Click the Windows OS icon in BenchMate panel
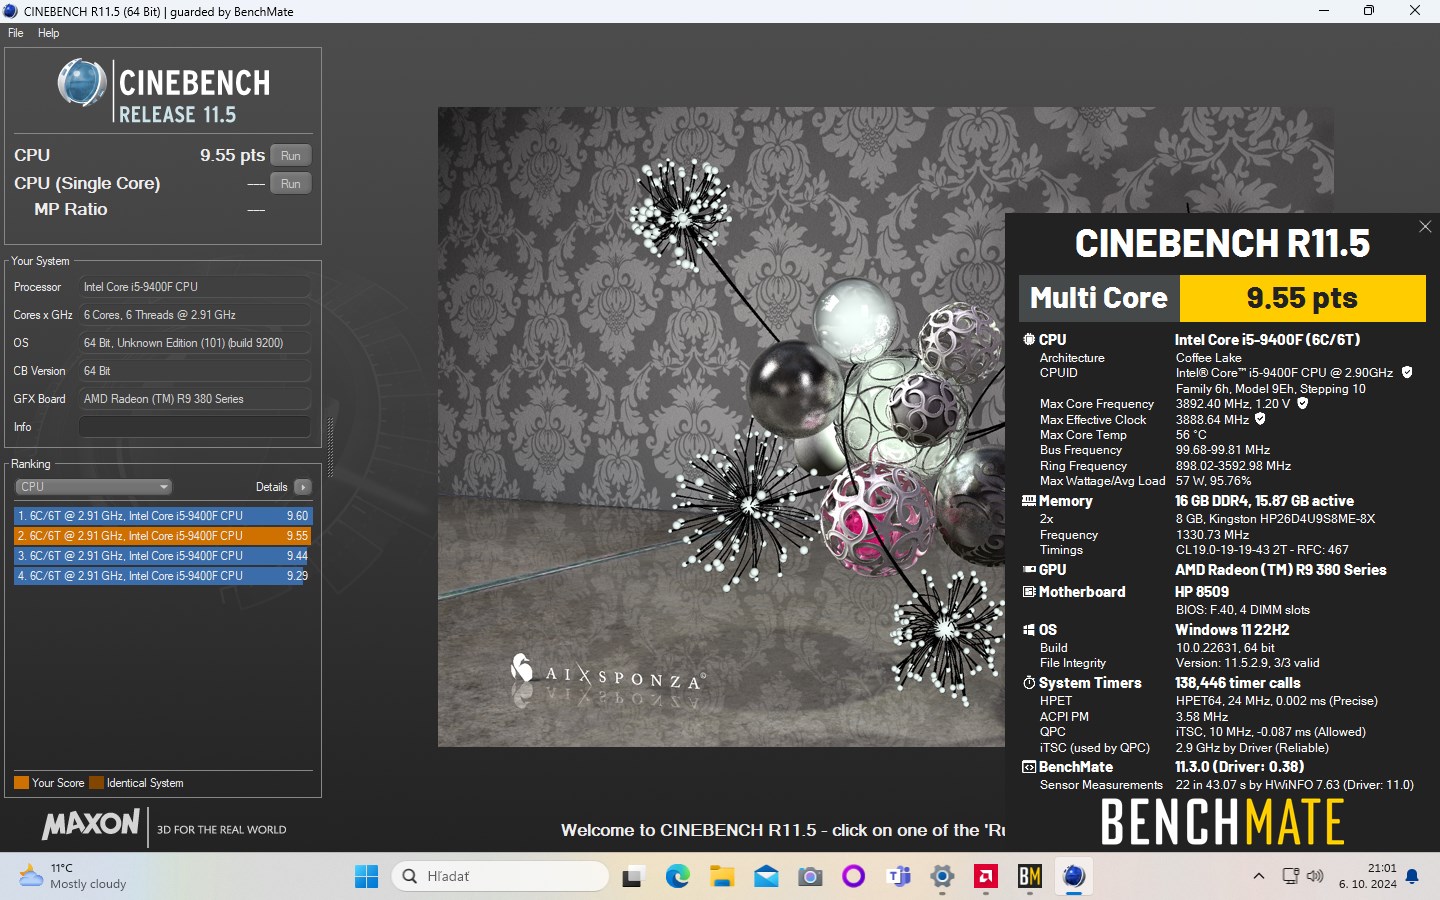This screenshot has height=900, width=1440. (x=1028, y=630)
